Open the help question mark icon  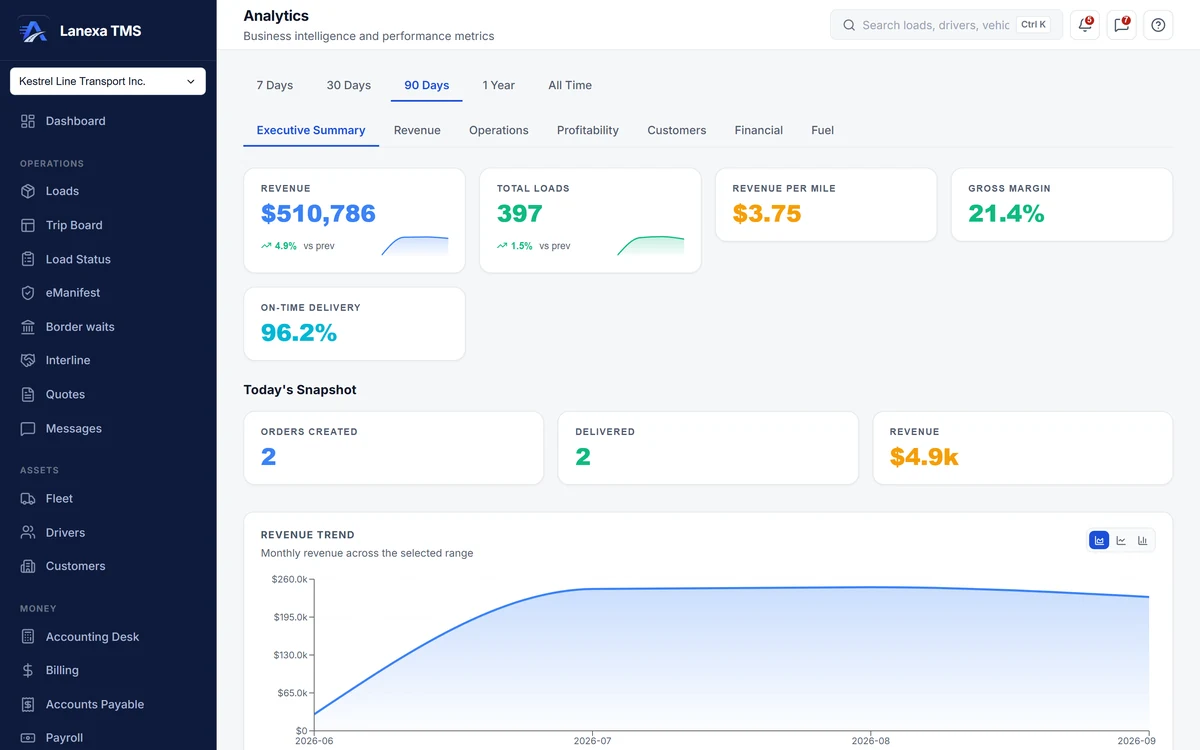pos(1158,25)
